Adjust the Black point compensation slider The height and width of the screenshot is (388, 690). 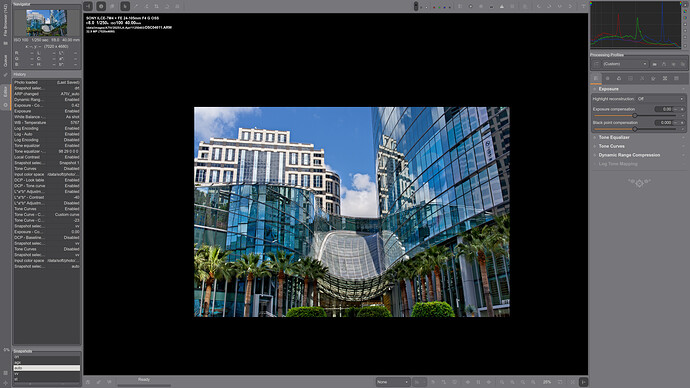click(x=635, y=129)
